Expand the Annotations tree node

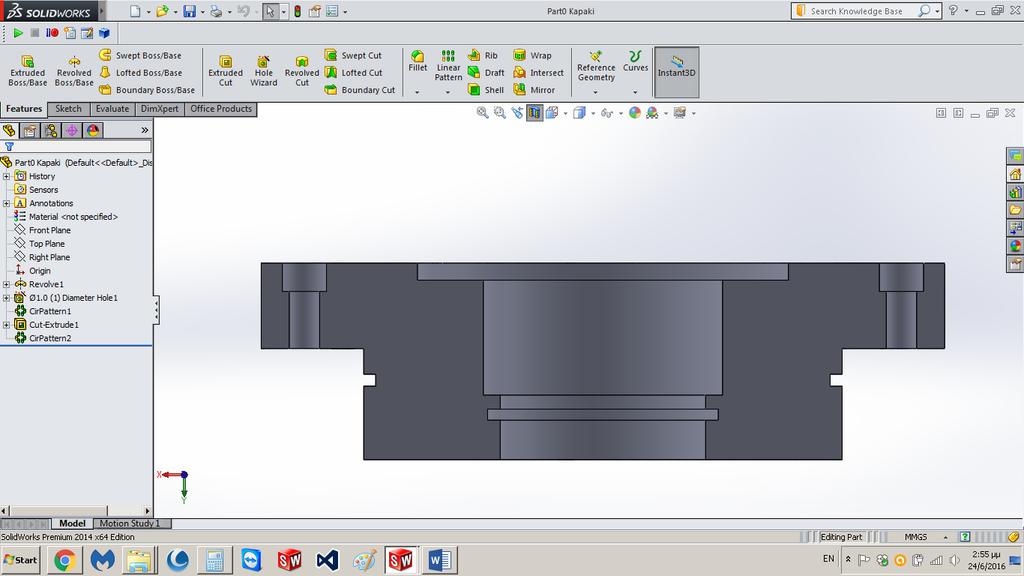coord(7,203)
